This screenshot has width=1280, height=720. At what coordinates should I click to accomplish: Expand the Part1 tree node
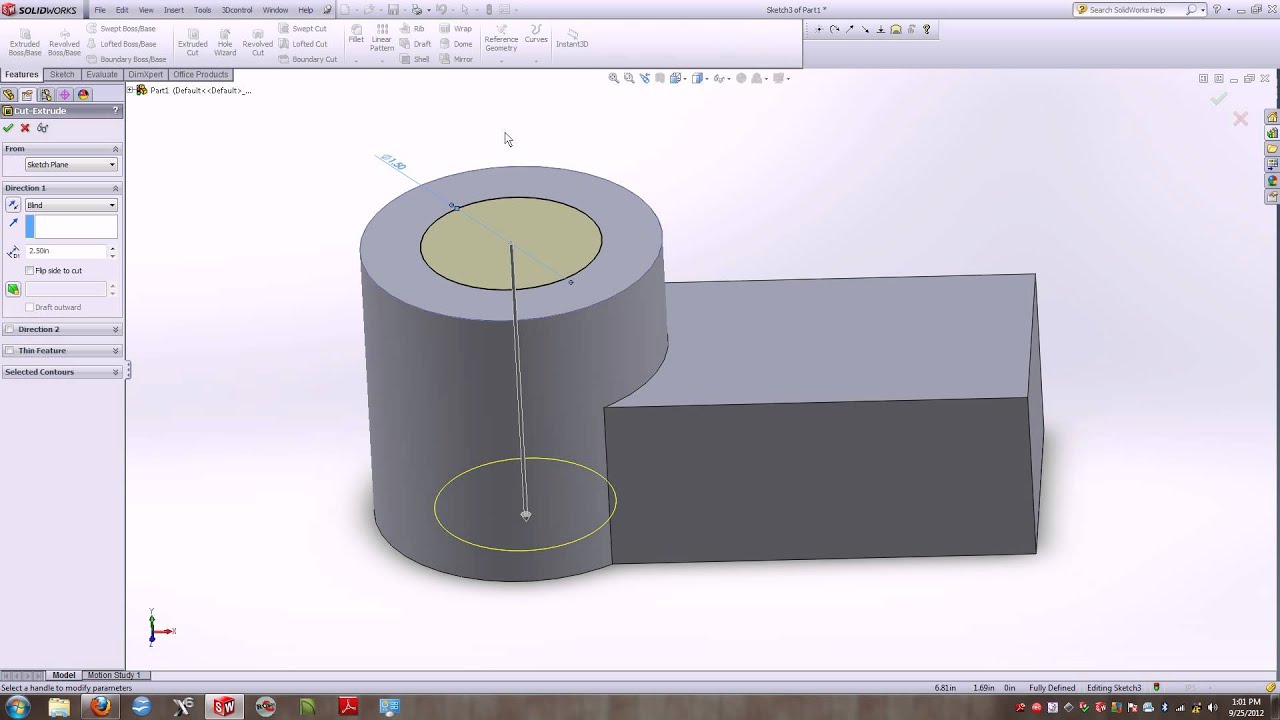click(130, 90)
